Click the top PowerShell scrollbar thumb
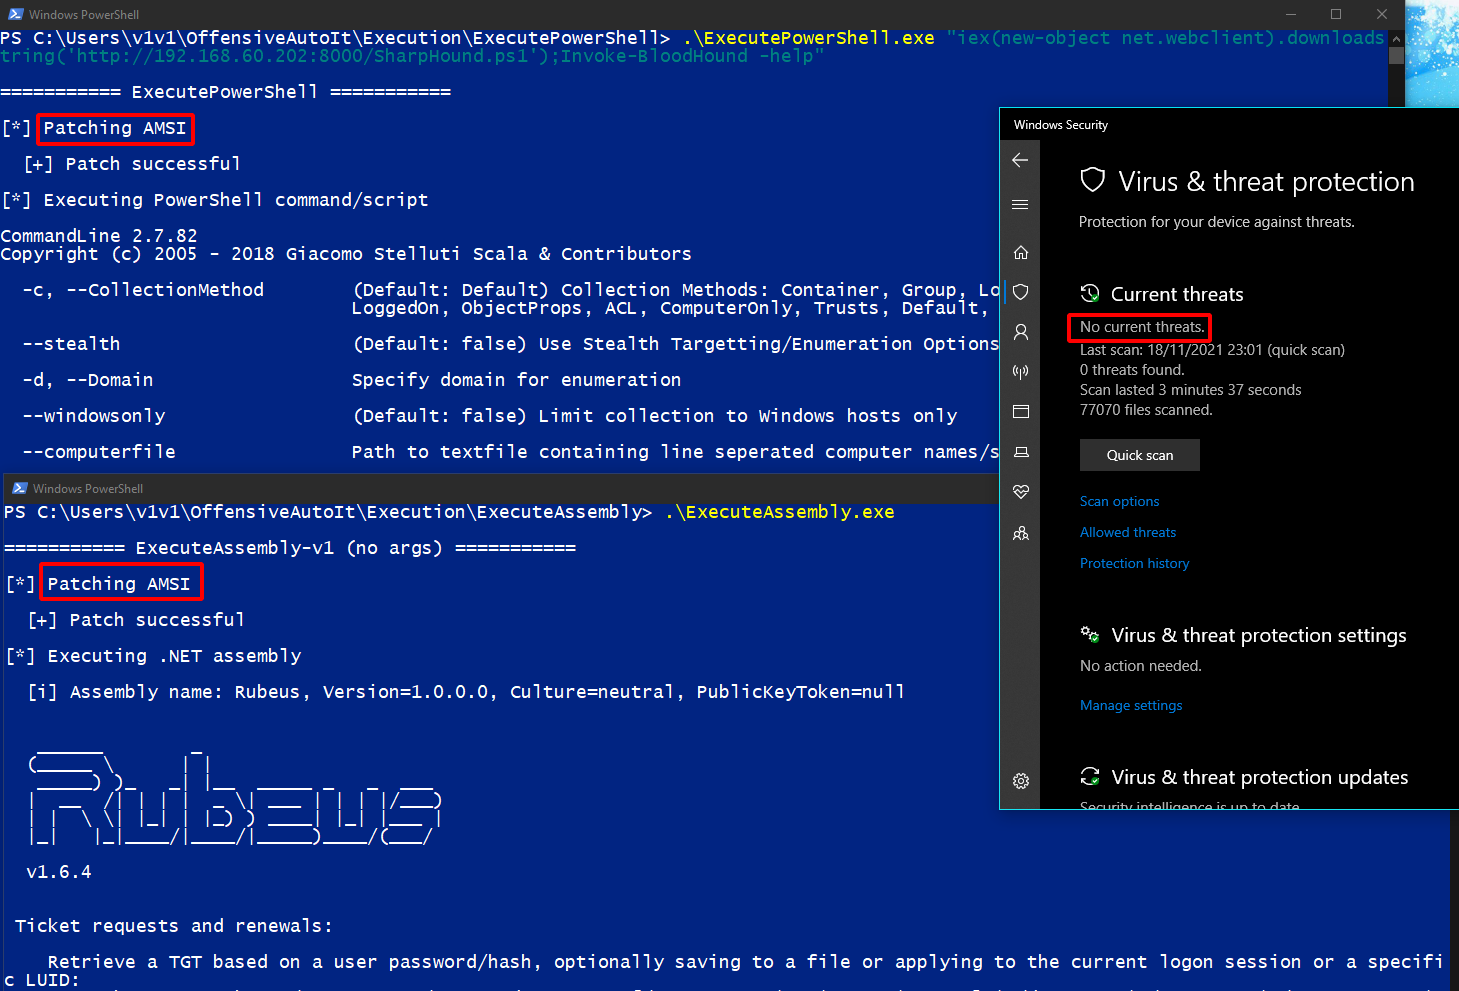Screen dimensions: 1459x991 tap(1397, 56)
